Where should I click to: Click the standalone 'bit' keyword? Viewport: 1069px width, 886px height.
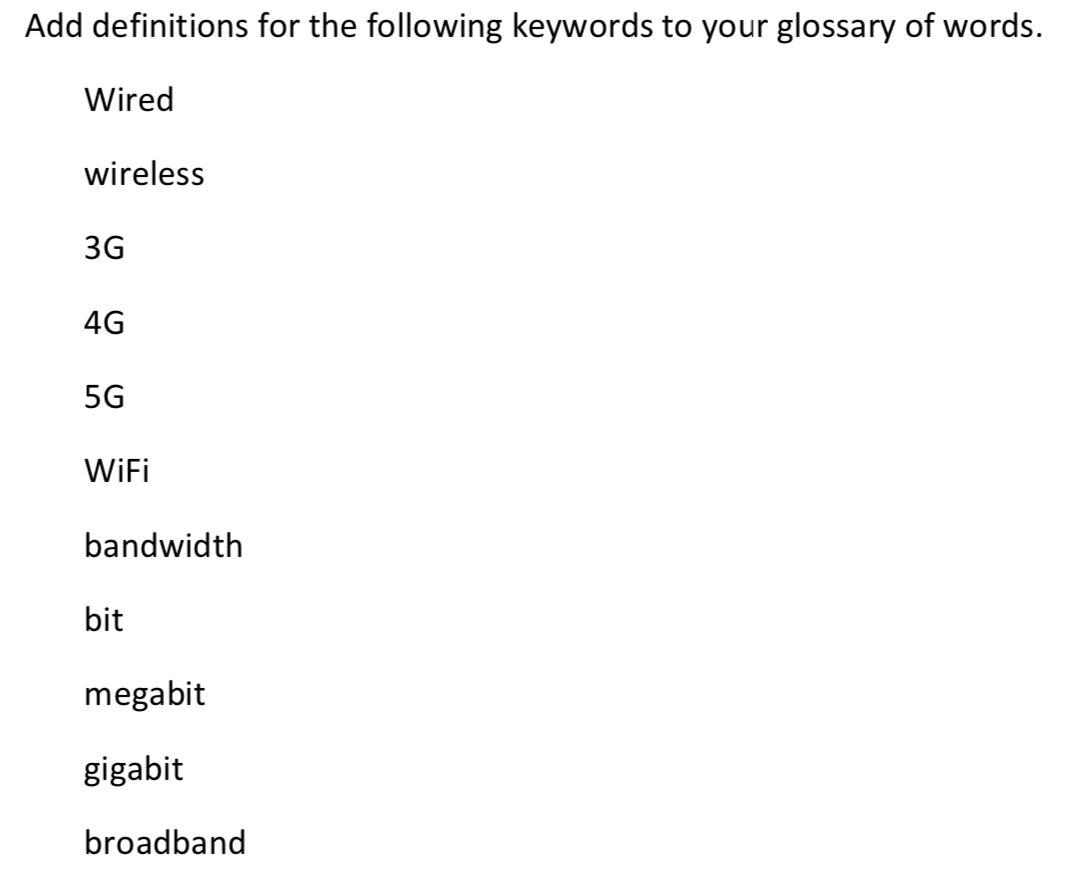coord(104,620)
